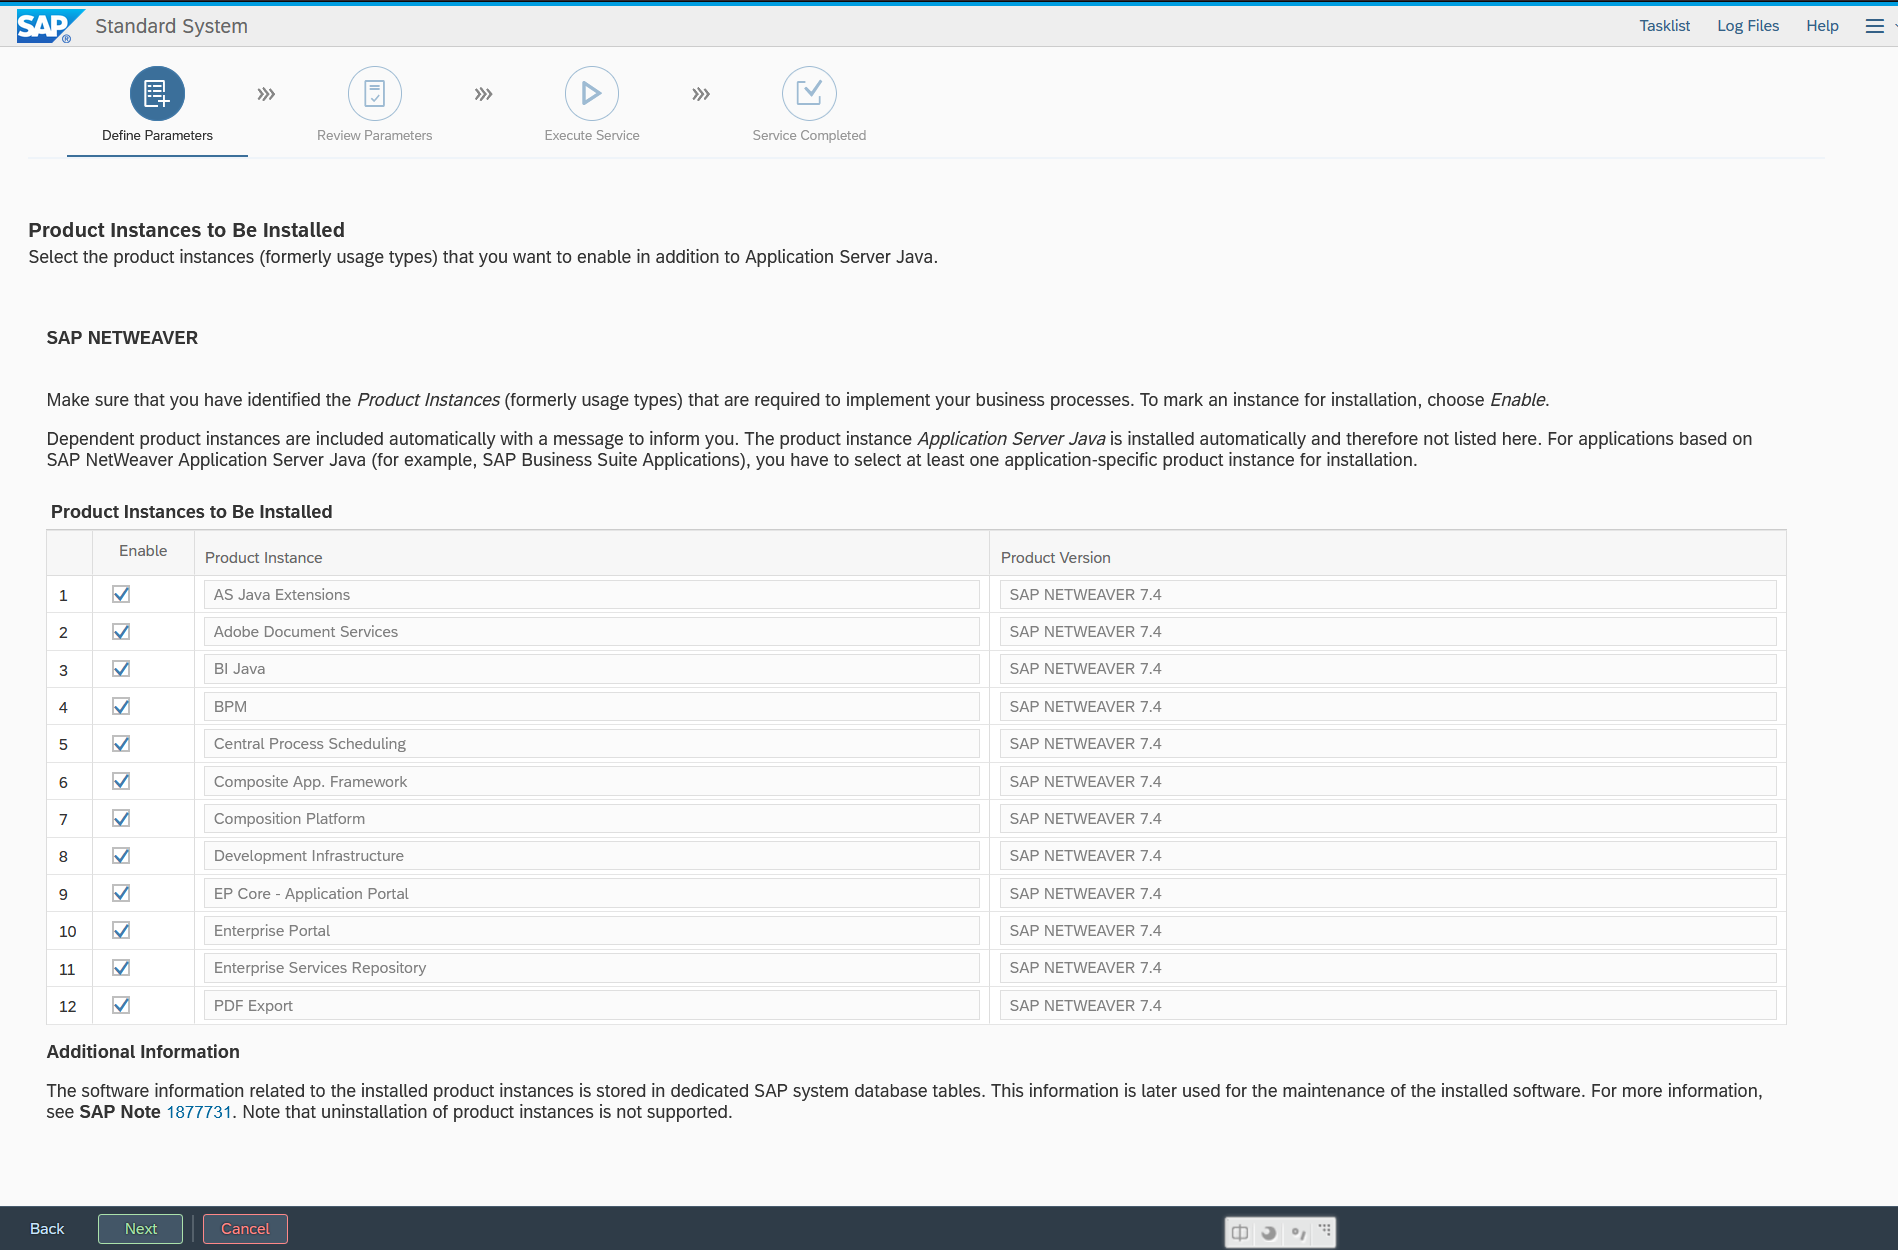Click the AS Java Extensions field
This screenshot has width=1898, height=1250.
click(x=591, y=595)
